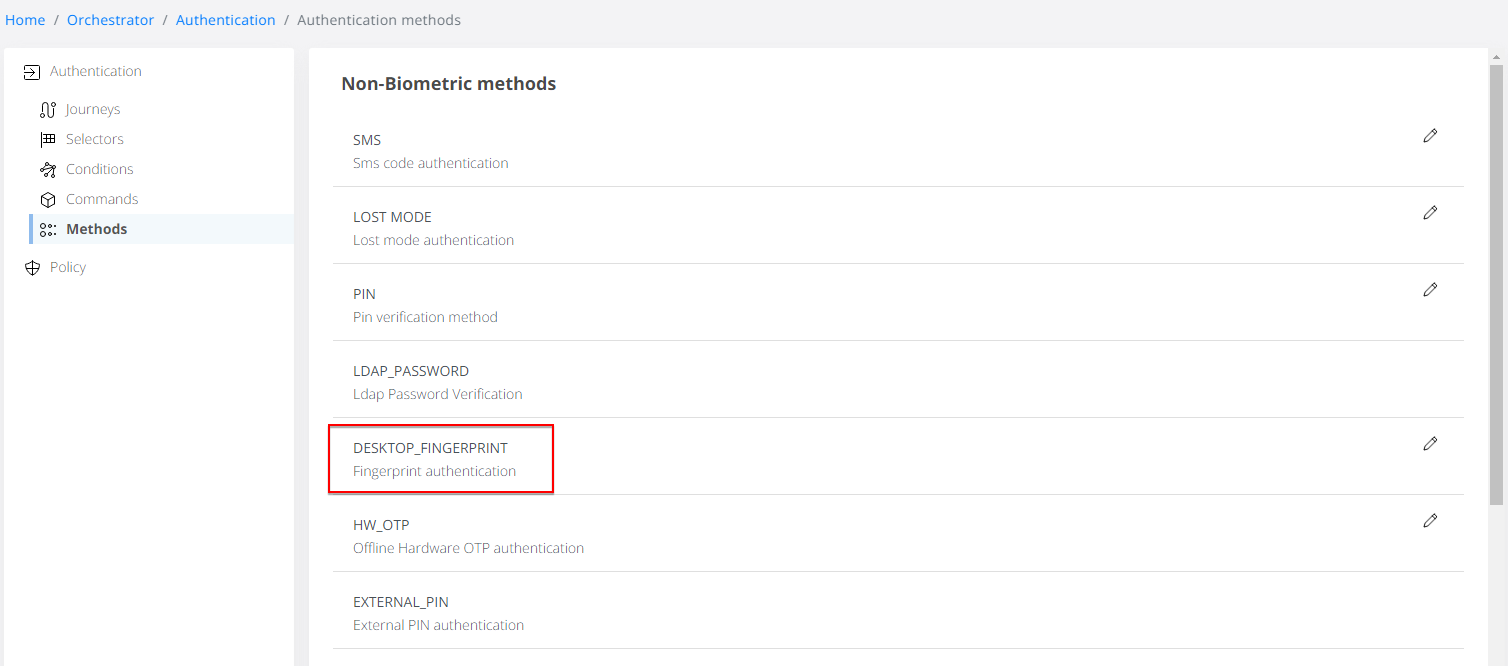Click the Conditions wand icon

click(48, 169)
